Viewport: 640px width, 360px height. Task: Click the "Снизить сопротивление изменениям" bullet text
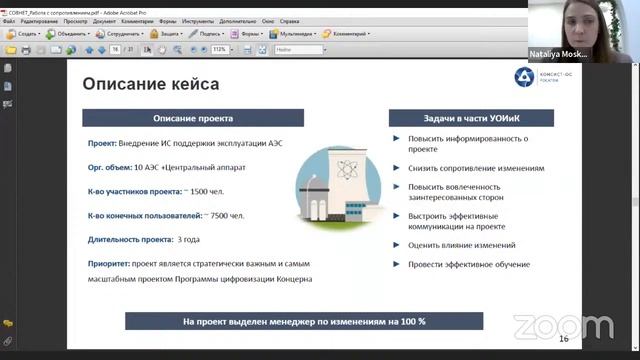pyautogui.click(x=476, y=168)
